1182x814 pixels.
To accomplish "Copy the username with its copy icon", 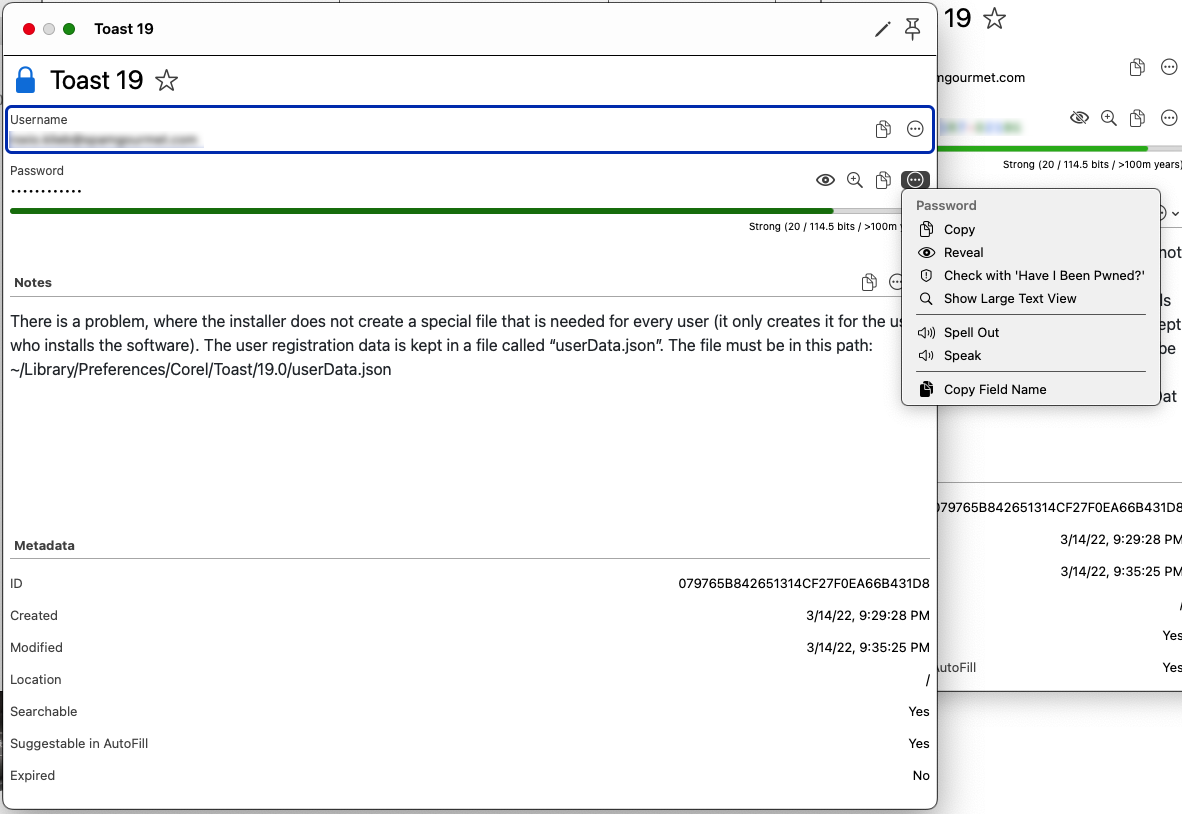I will tap(883, 129).
